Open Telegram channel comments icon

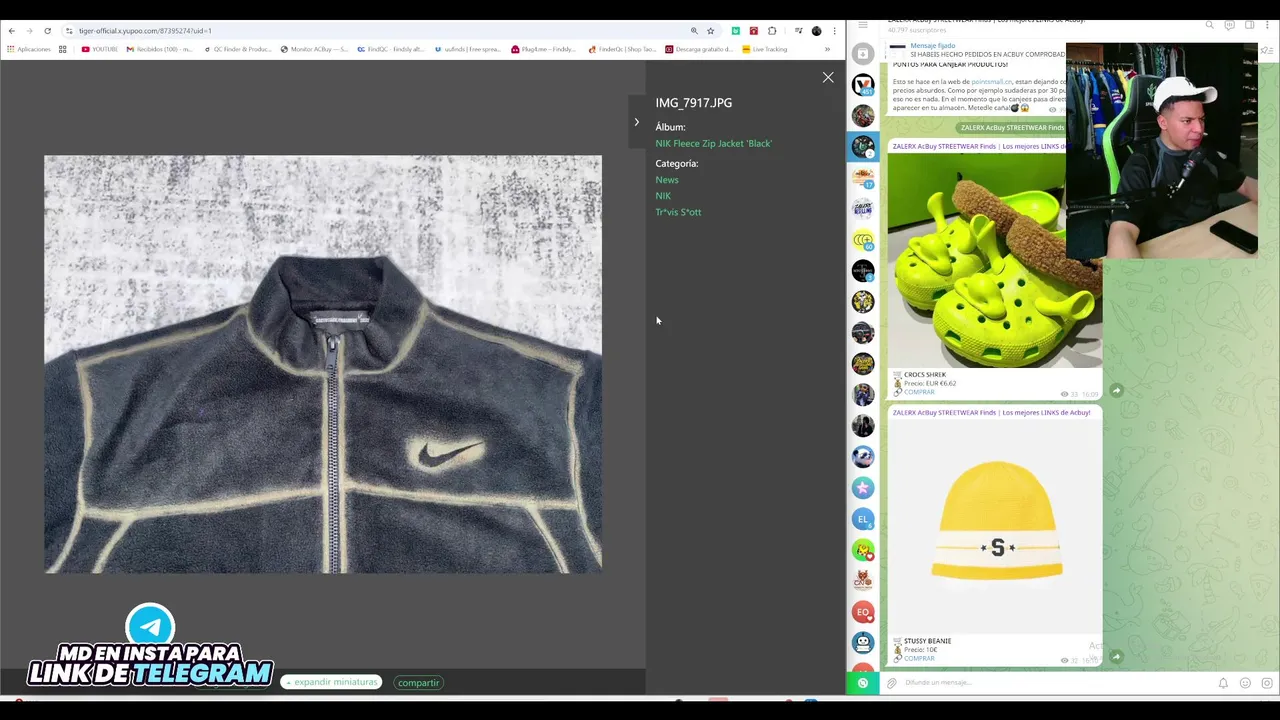click(1229, 24)
